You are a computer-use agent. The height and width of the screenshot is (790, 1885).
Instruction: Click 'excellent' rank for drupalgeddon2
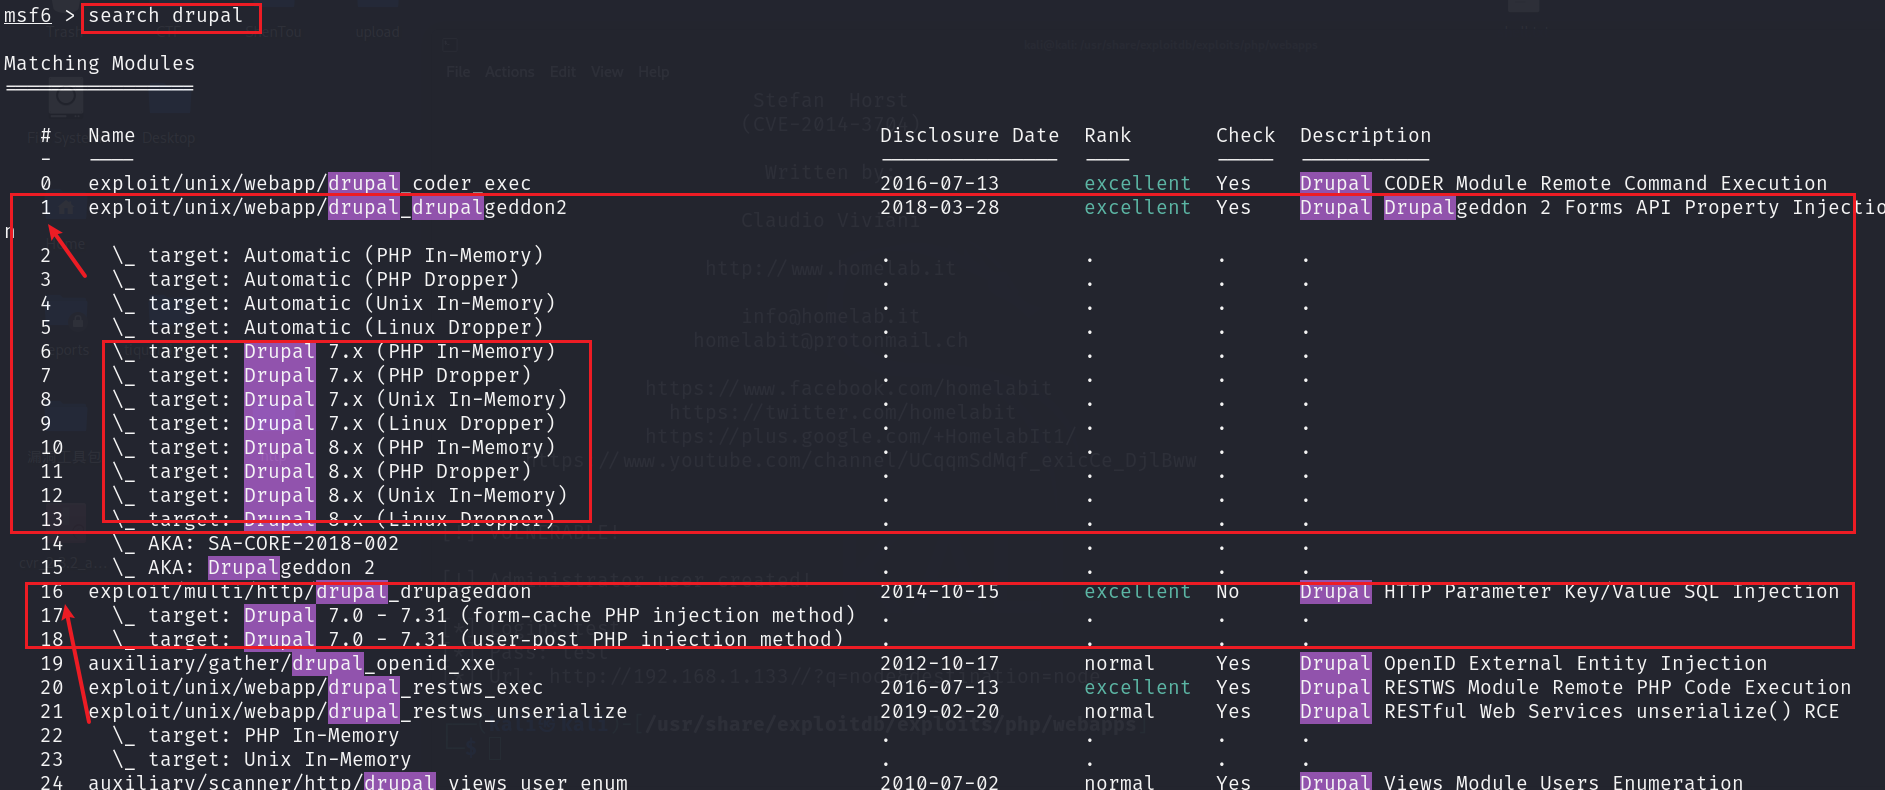[1137, 207]
